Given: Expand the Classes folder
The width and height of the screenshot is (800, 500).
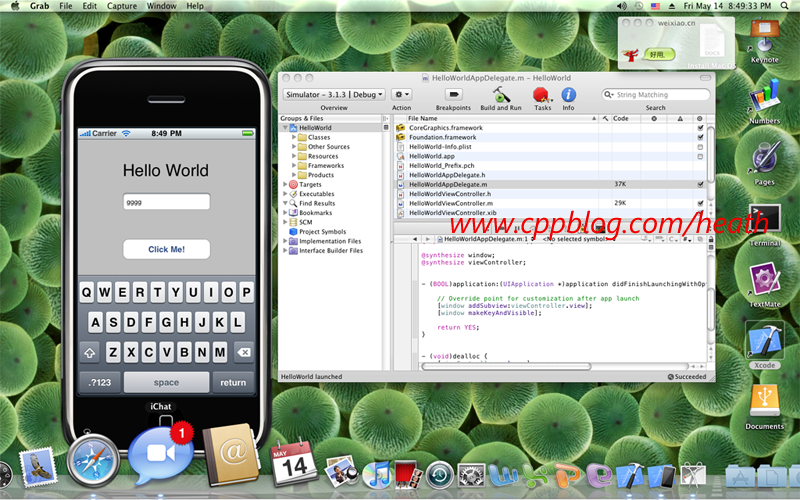Looking at the screenshot, I should click(x=294, y=137).
